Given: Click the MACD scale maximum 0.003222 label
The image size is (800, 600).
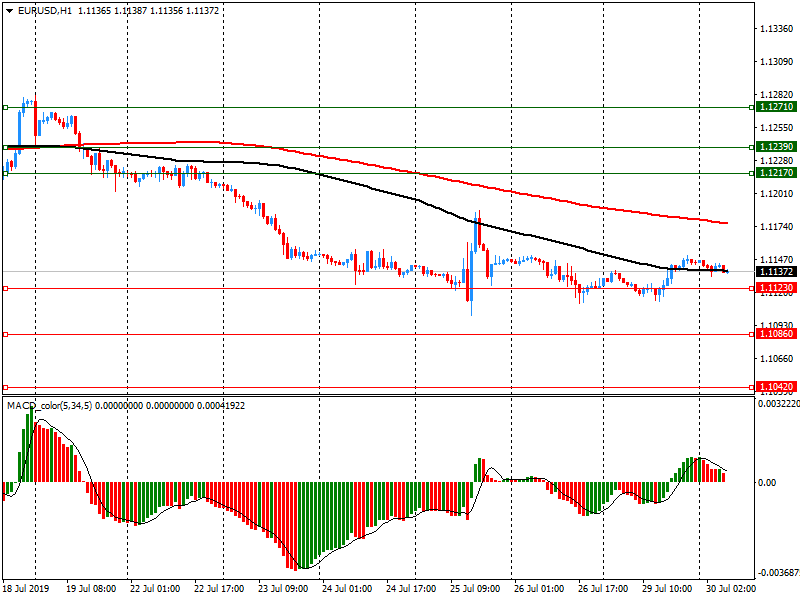Looking at the screenshot, I should pos(779,404).
